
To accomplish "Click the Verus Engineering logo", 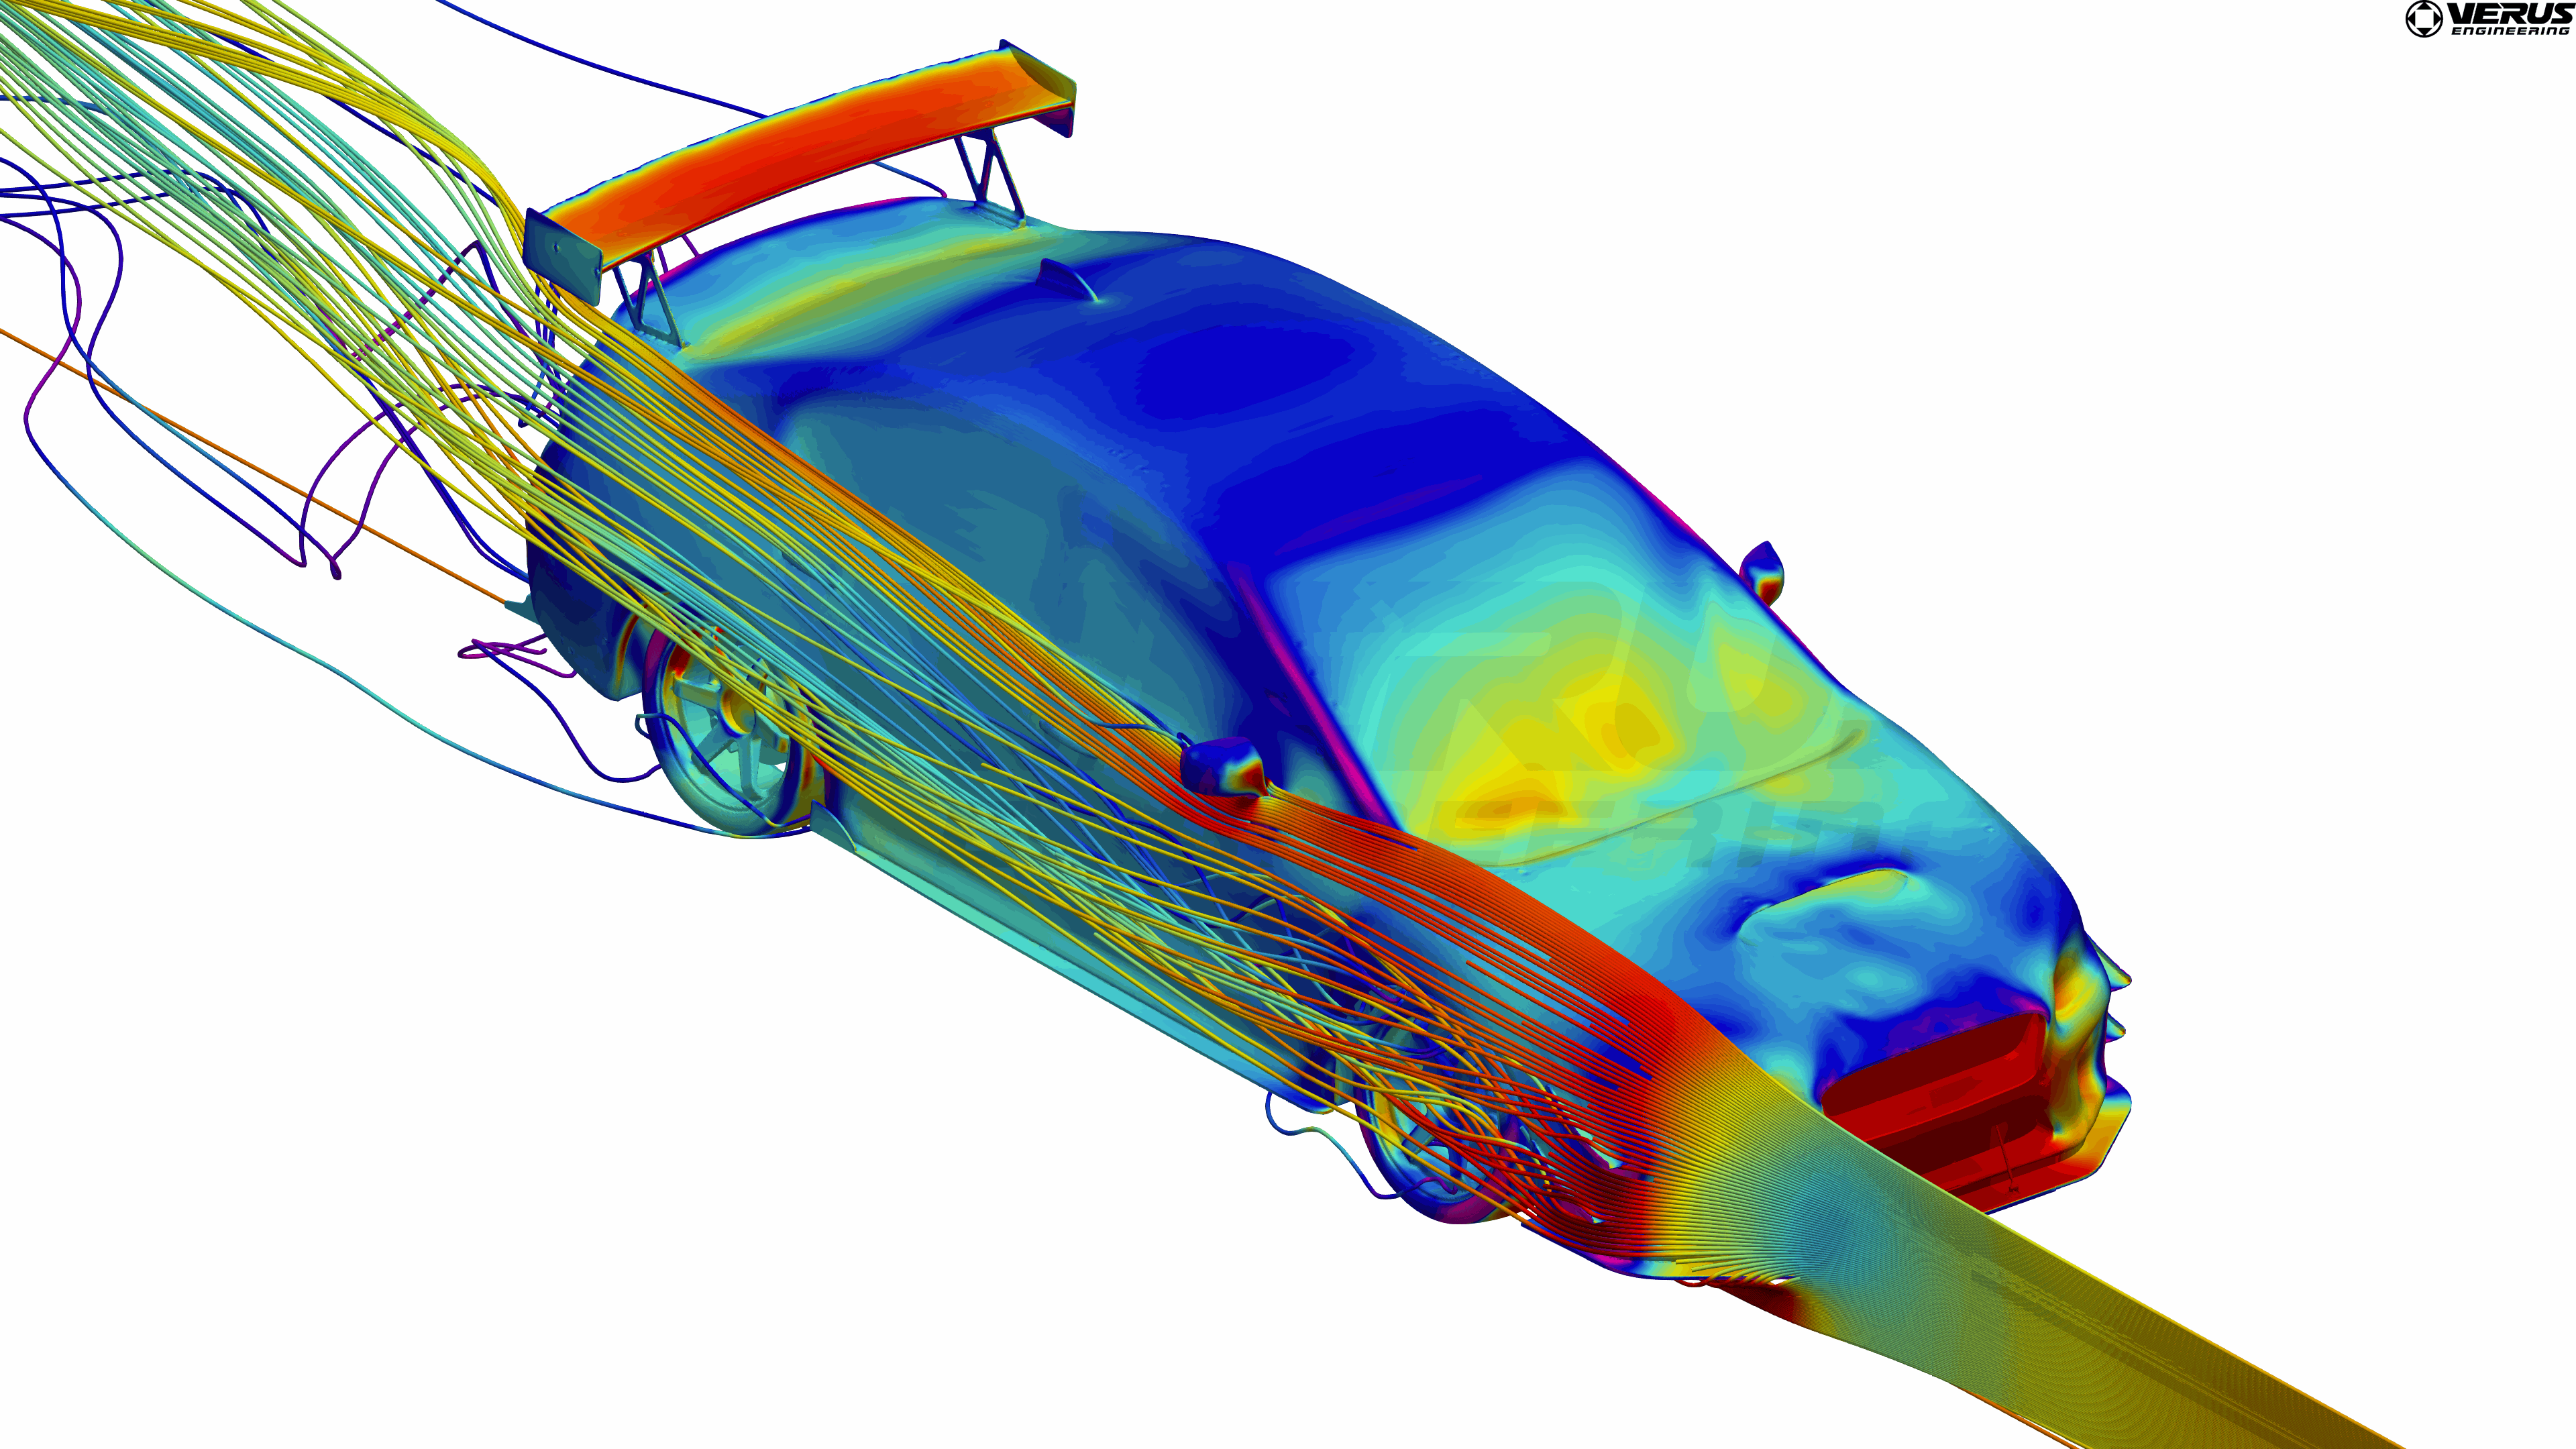I will click(x=2487, y=19).
